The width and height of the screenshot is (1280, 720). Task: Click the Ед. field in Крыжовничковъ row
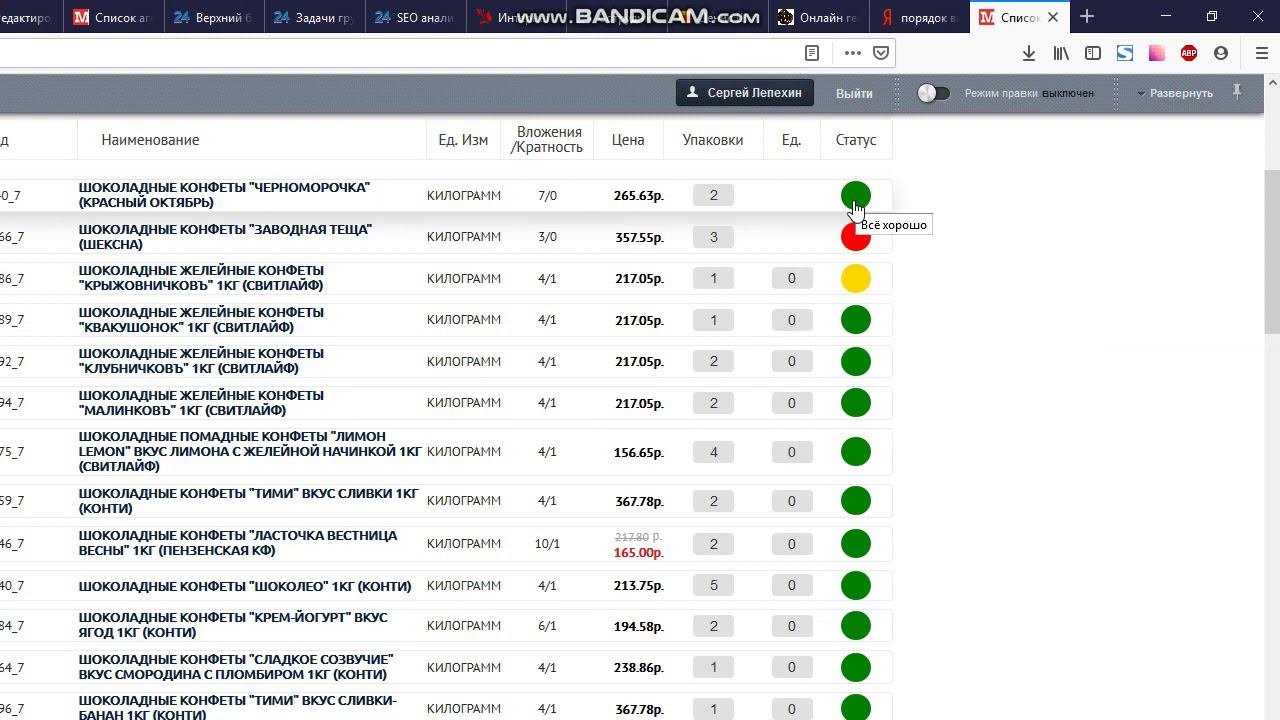tap(791, 279)
